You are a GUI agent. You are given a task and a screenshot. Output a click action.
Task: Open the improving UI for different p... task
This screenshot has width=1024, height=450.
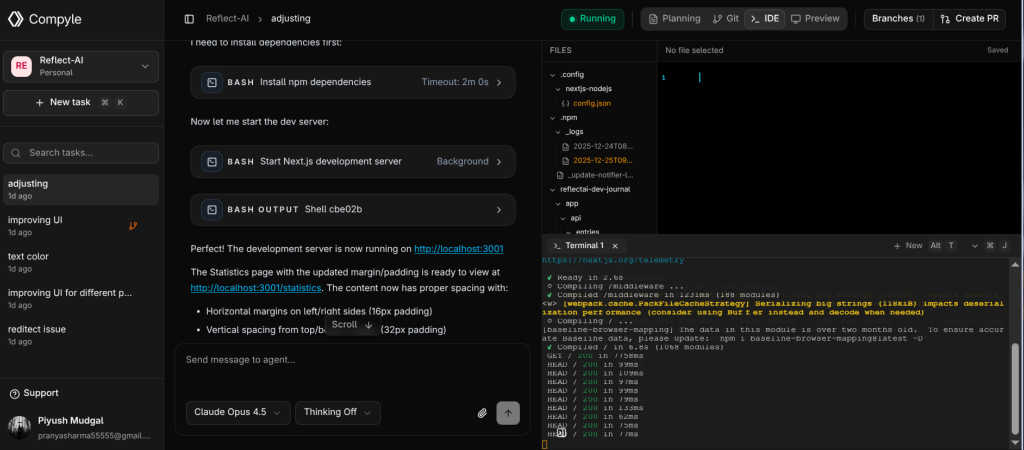tap(81, 298)
